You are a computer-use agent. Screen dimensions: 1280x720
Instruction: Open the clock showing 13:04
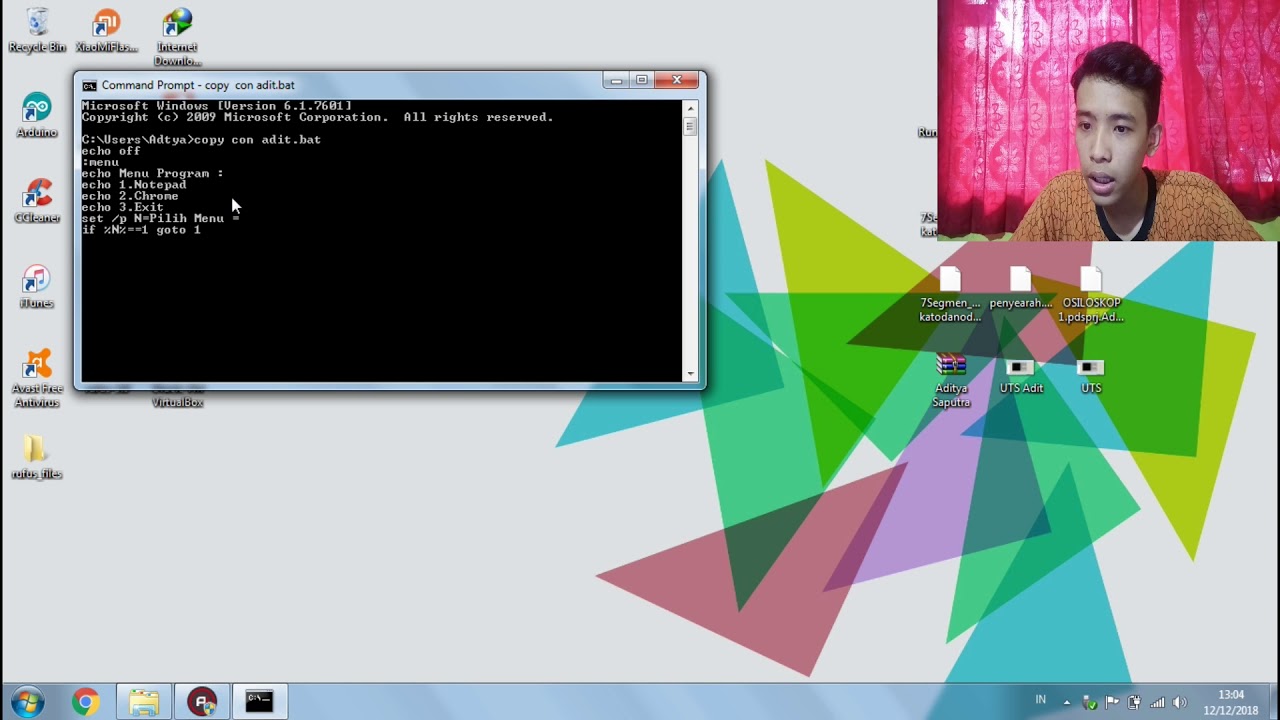(x=1231, y=702)
